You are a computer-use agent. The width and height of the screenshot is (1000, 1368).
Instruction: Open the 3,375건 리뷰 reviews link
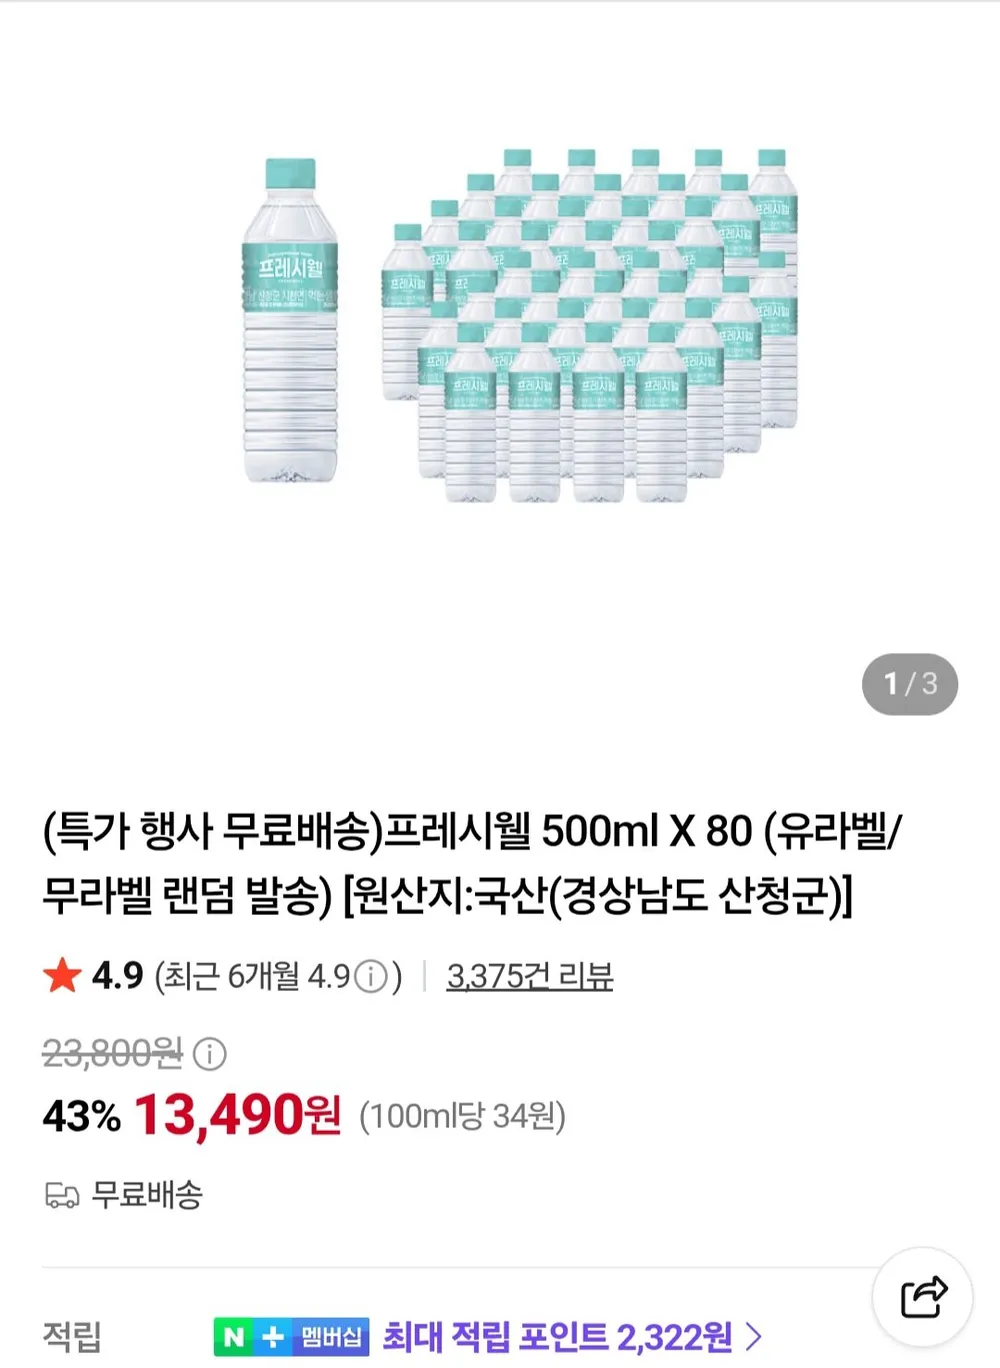(x=530, y=976)
